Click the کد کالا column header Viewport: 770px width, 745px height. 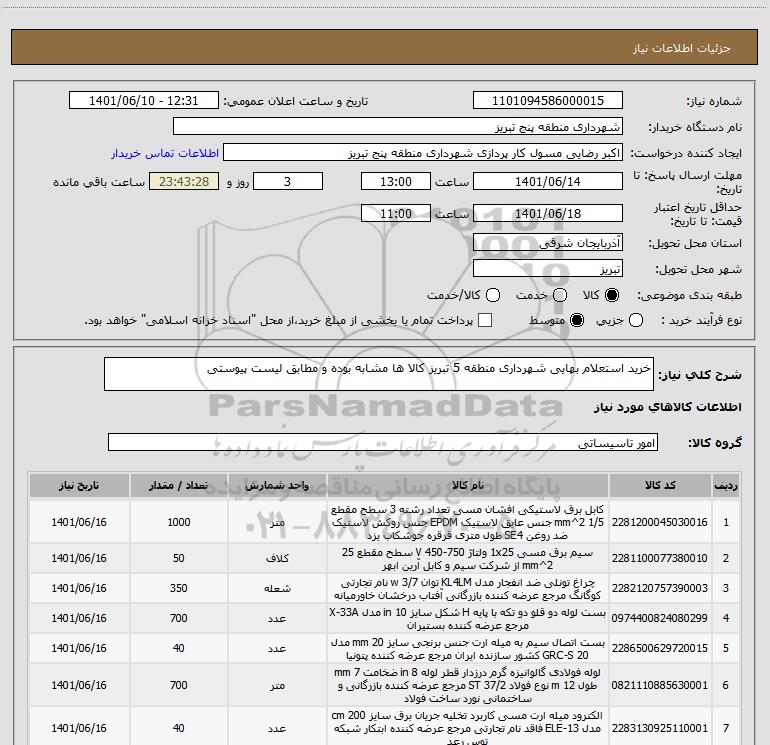point(660,485)
